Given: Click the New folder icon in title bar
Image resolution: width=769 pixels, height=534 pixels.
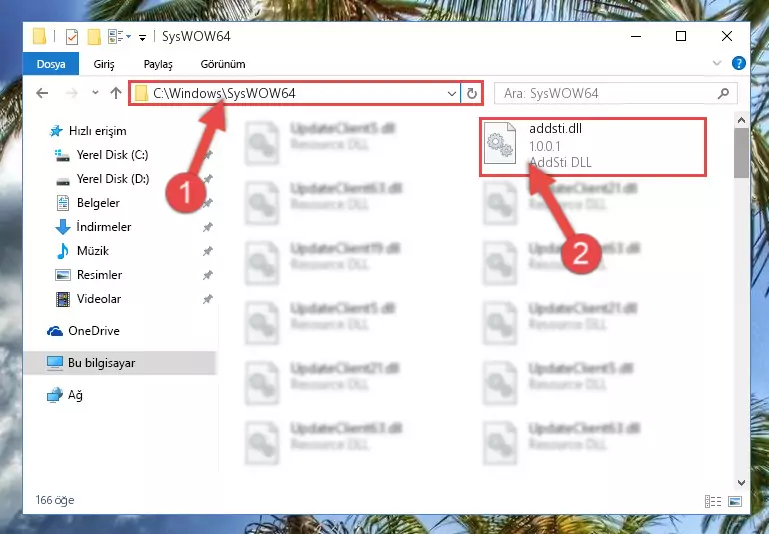Looking at the screenshot, I should click(x=94, y=37).
